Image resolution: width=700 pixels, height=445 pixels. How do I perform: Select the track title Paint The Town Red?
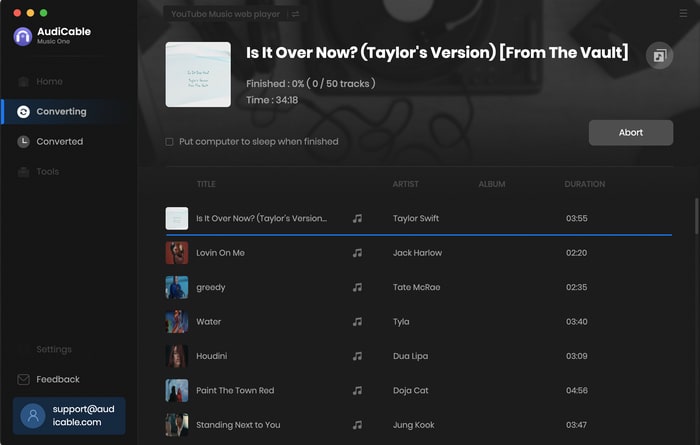pyautogui.click(x=235, y=390)
